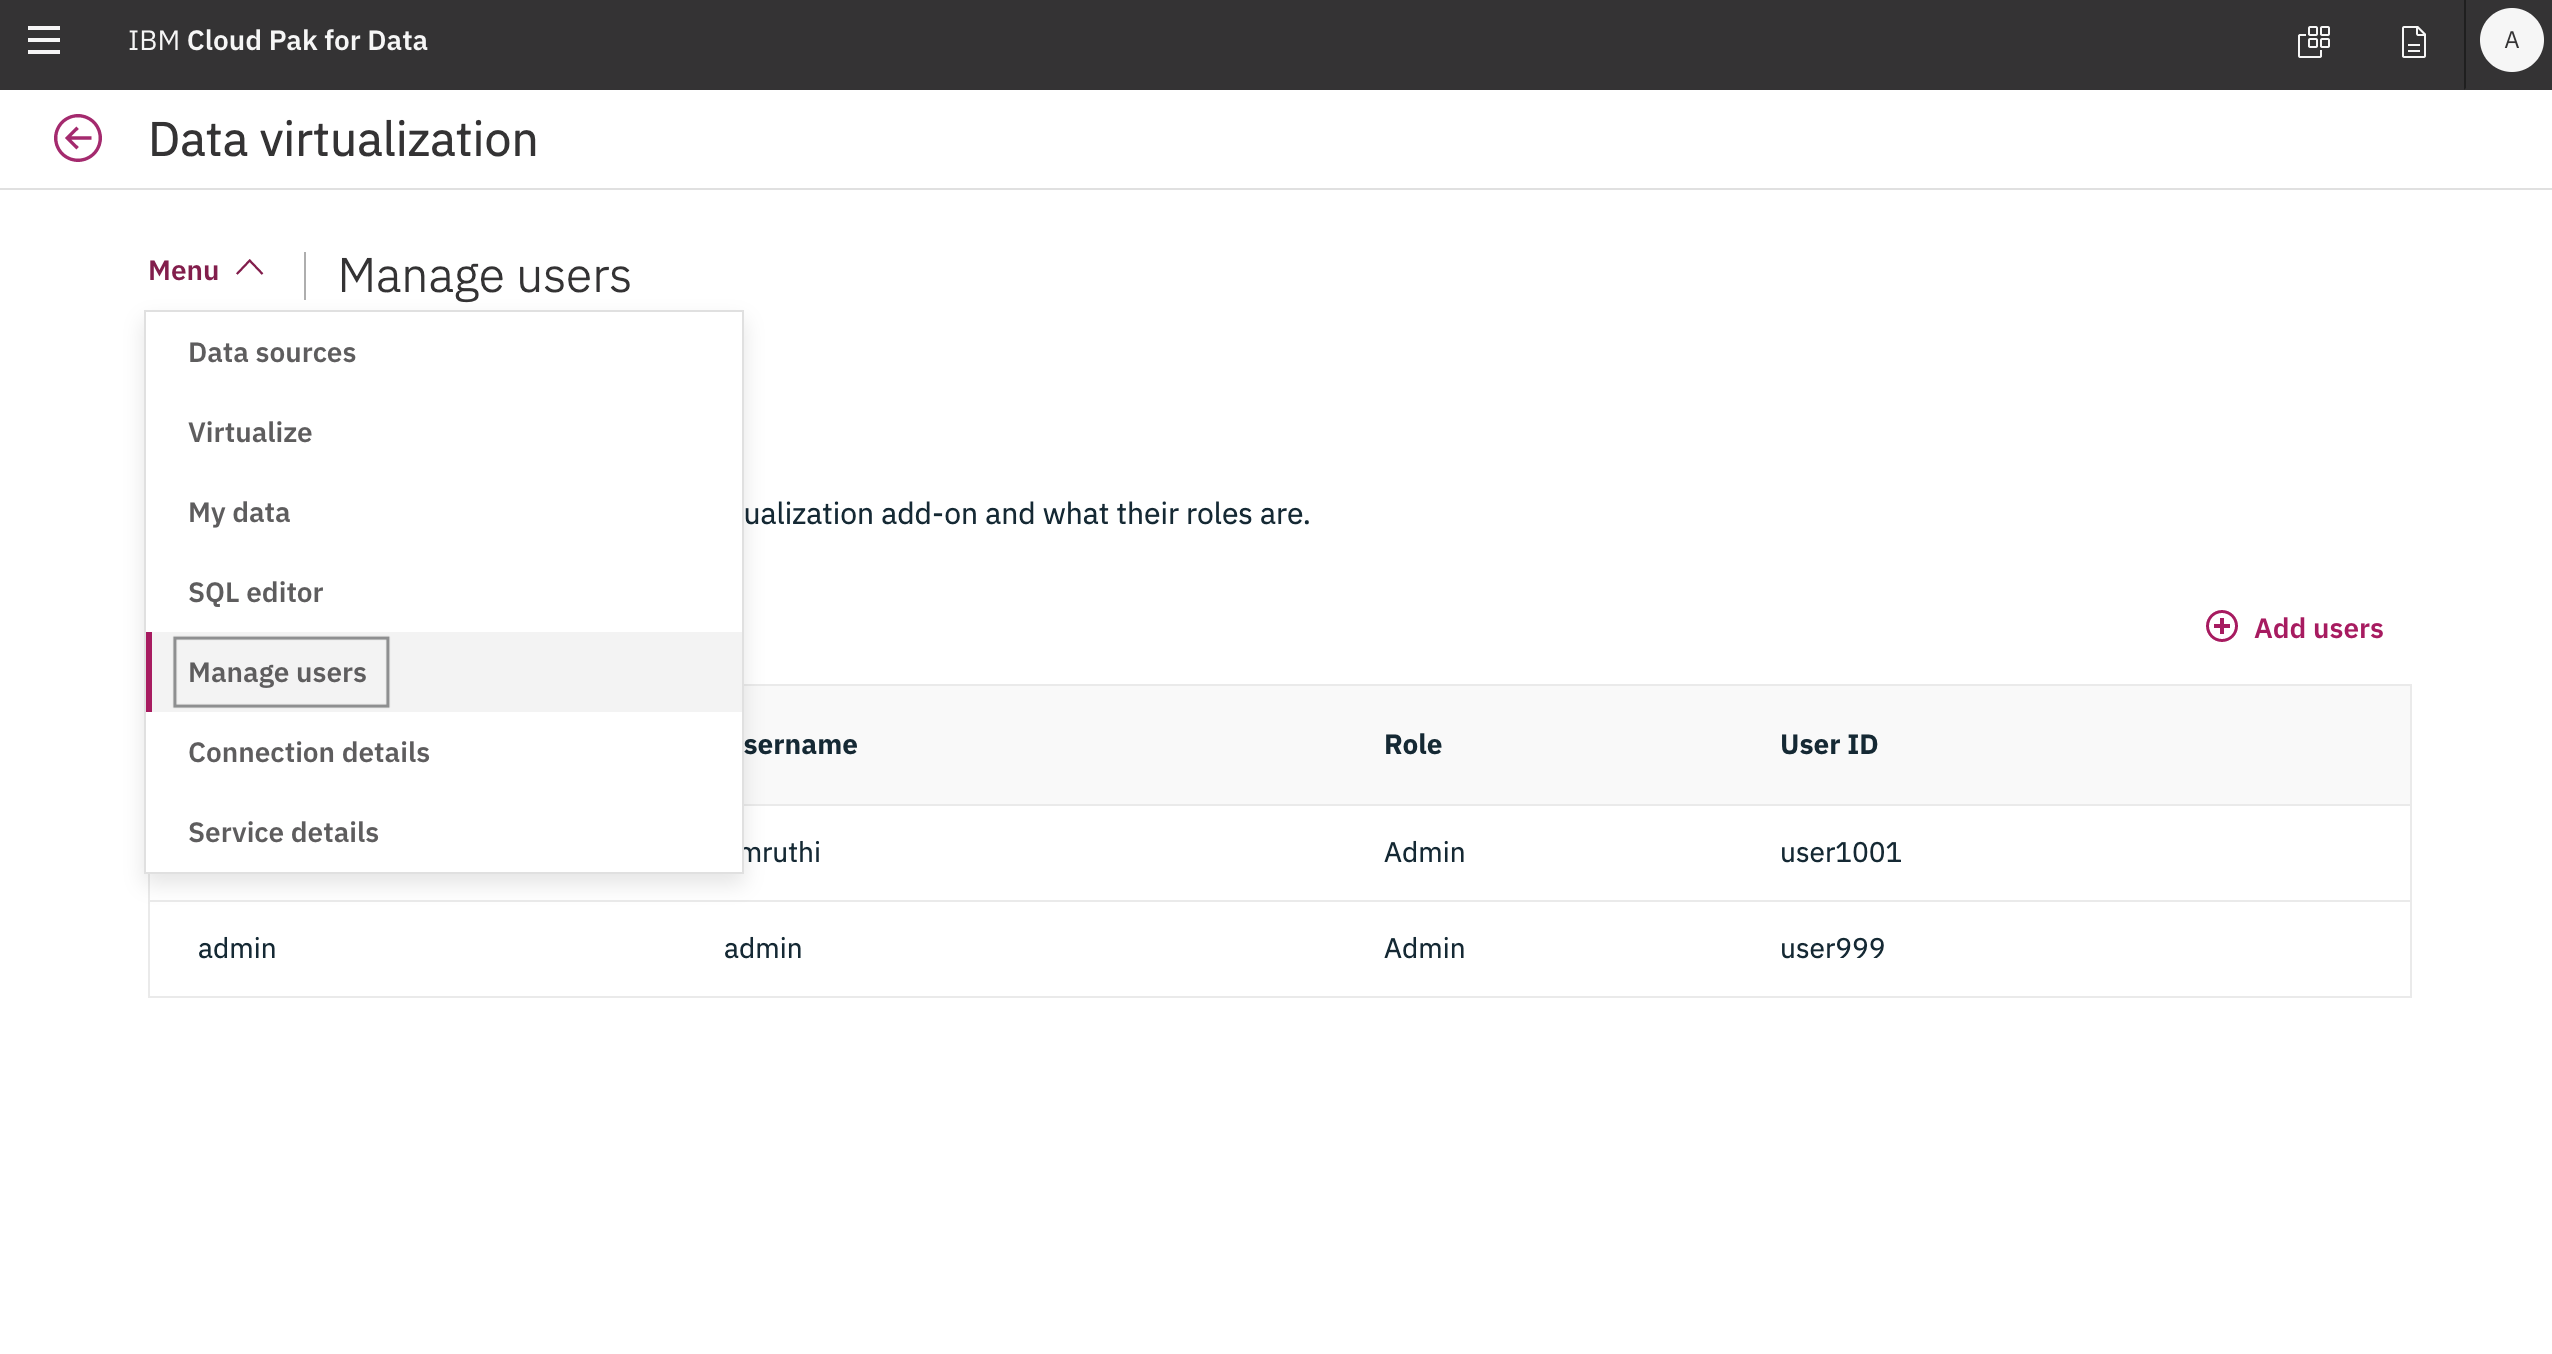This screenshot has height=1354, width=2552.
Task: Collapse the Menu dropdown chevron
Action: (x=250, y=268)
